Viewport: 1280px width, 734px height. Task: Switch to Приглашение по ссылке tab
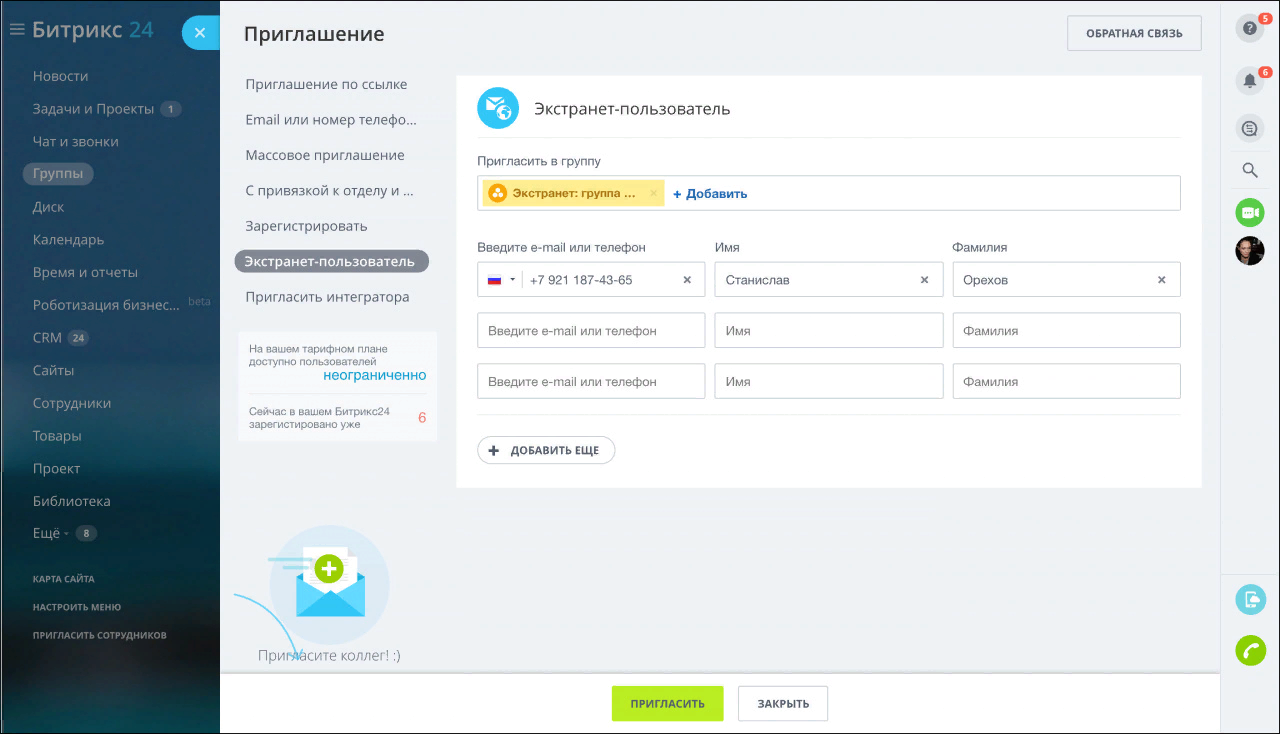click(x=326, y=85)
